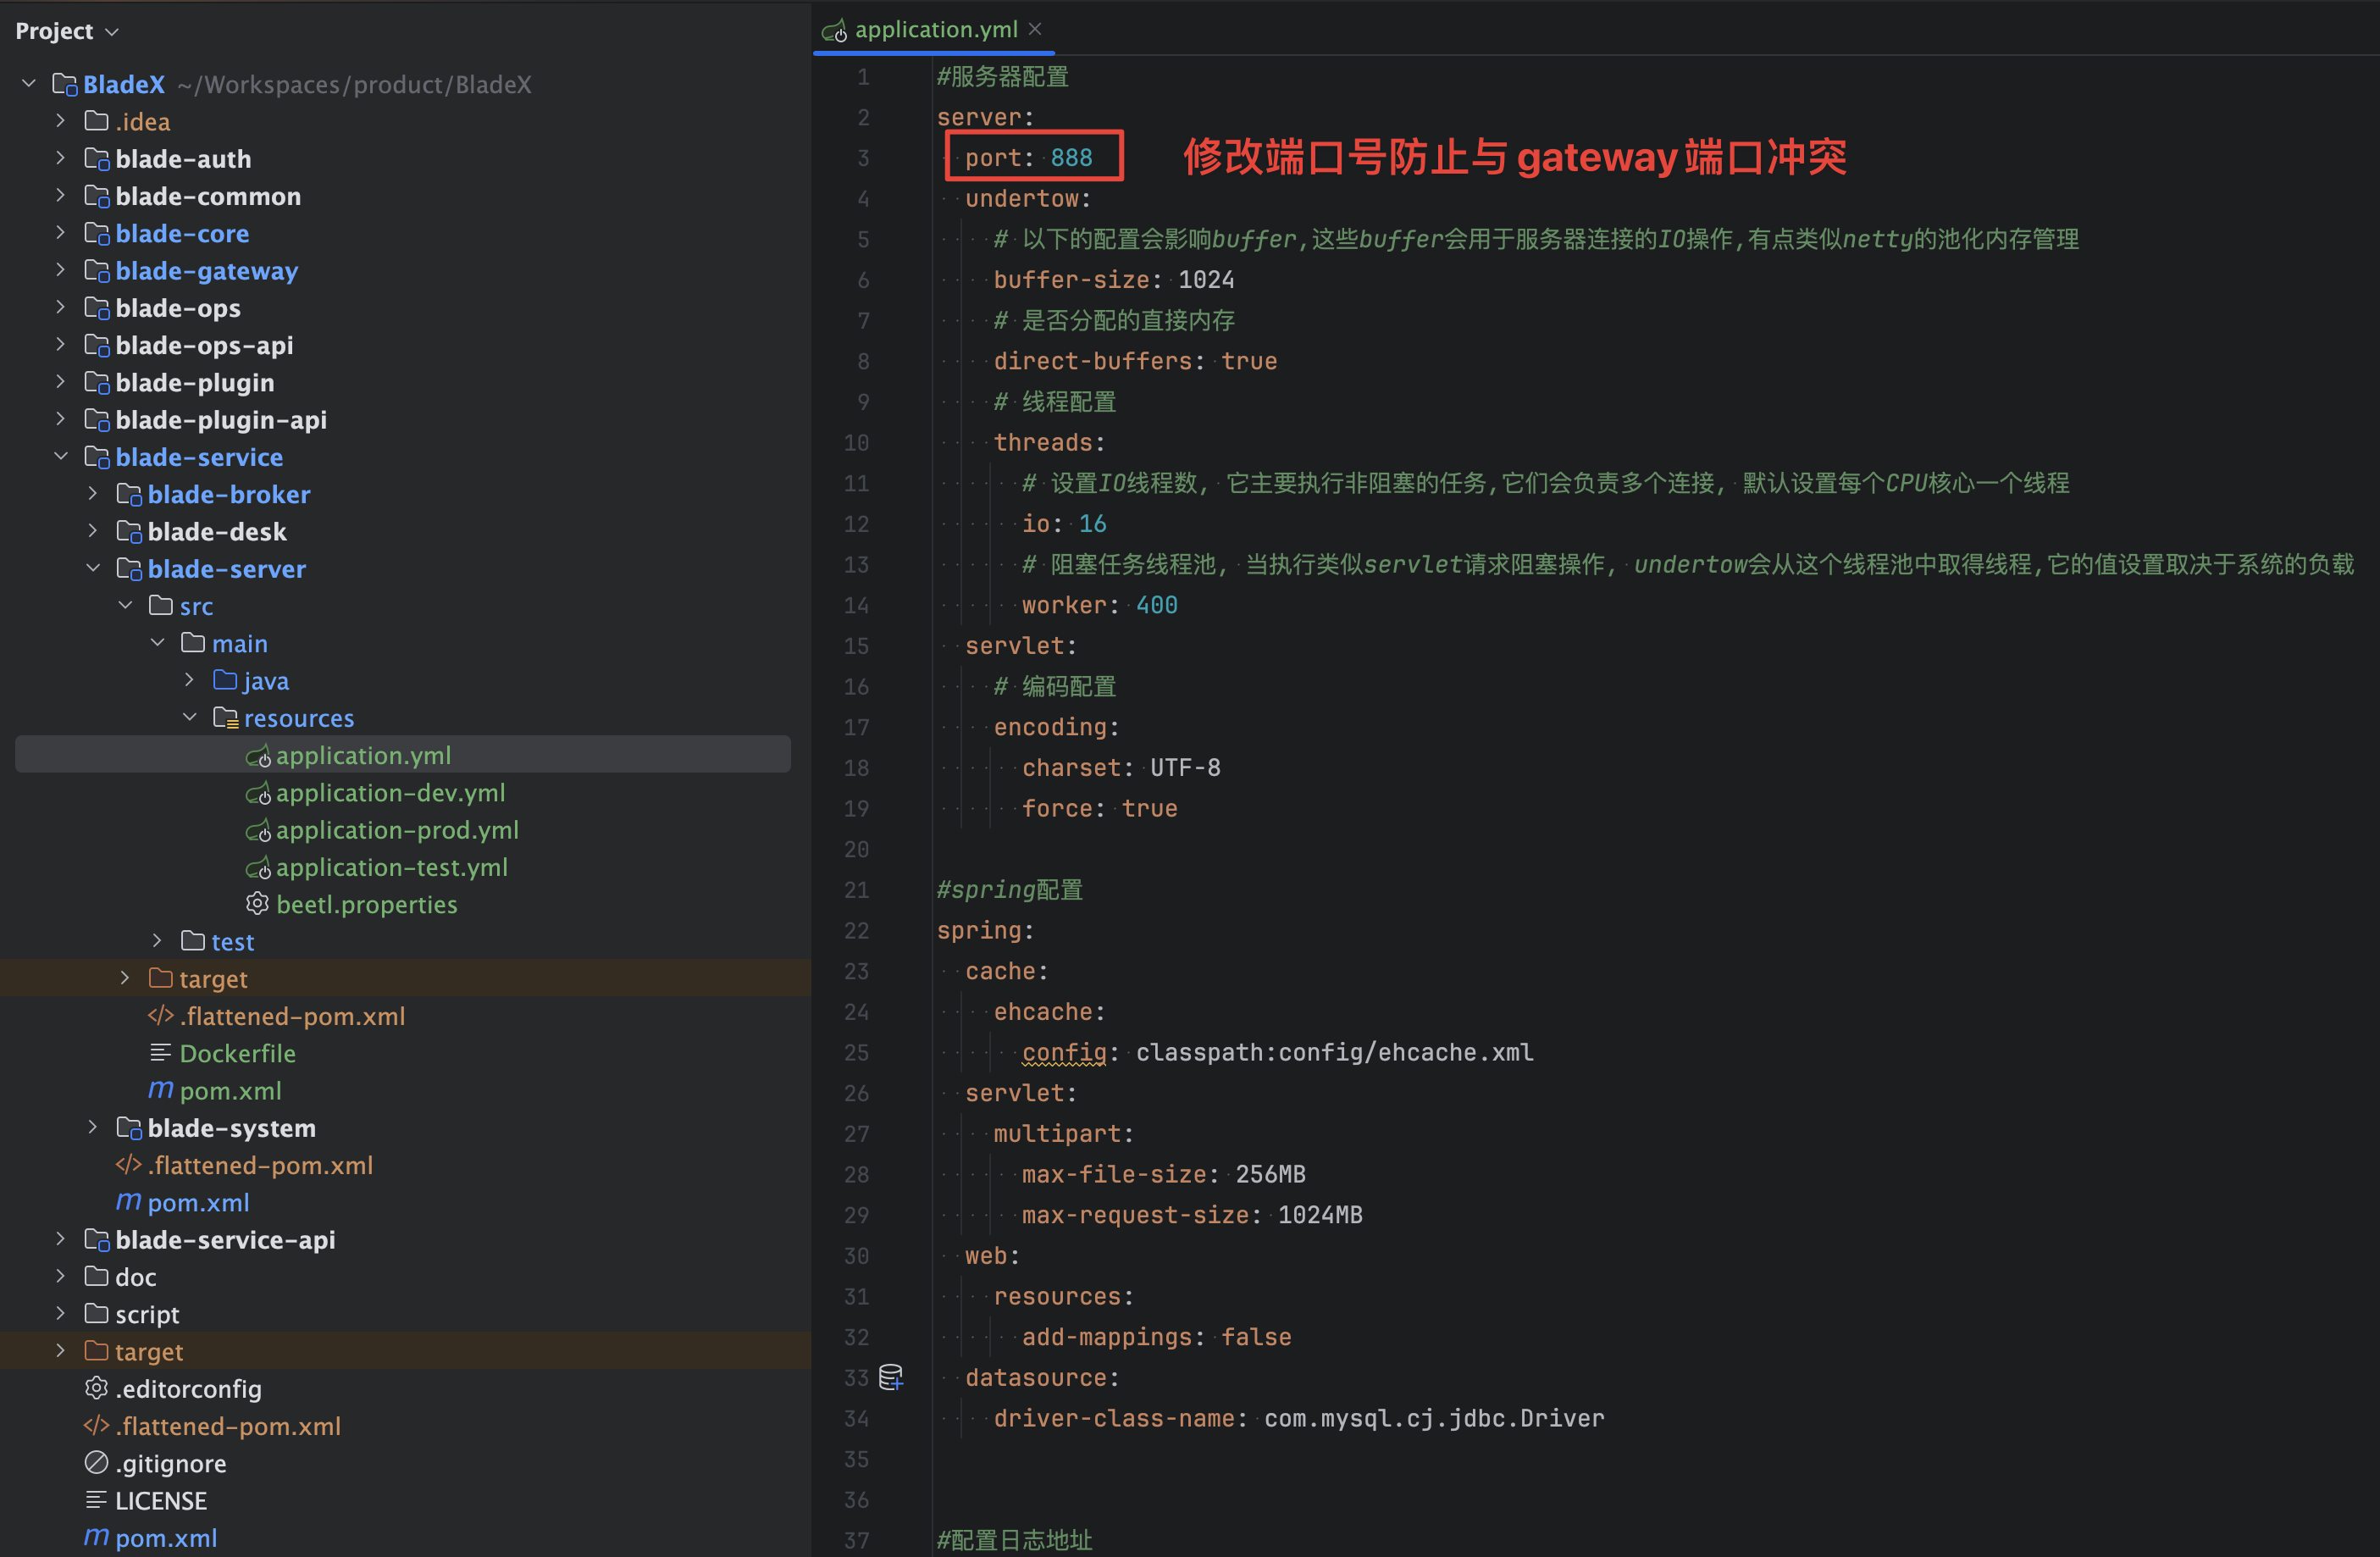The image size is (2380, 1557).
Task: Click the charset value UTF-8
Action: point(1185,768)
